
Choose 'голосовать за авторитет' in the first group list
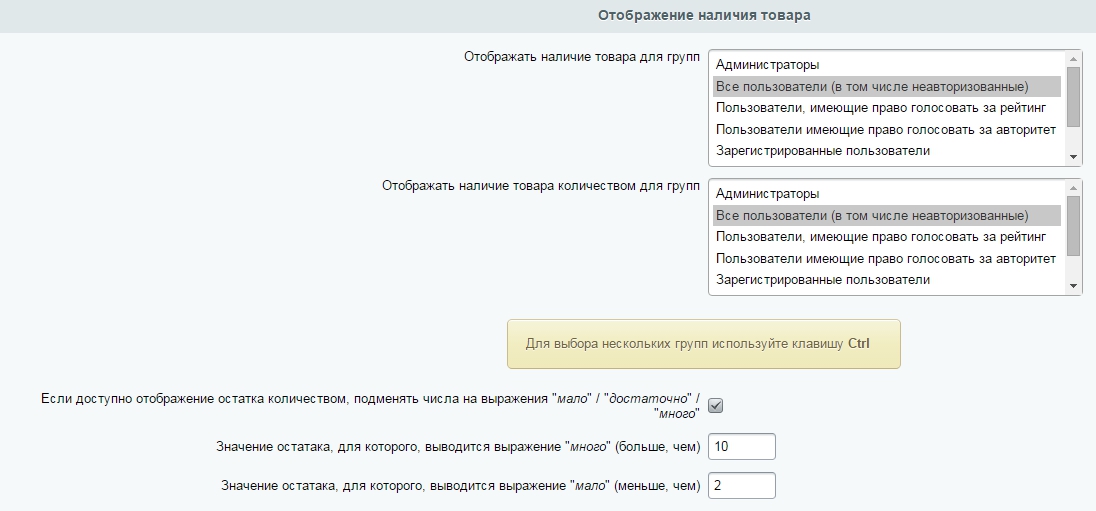click(x=885, y=129)
